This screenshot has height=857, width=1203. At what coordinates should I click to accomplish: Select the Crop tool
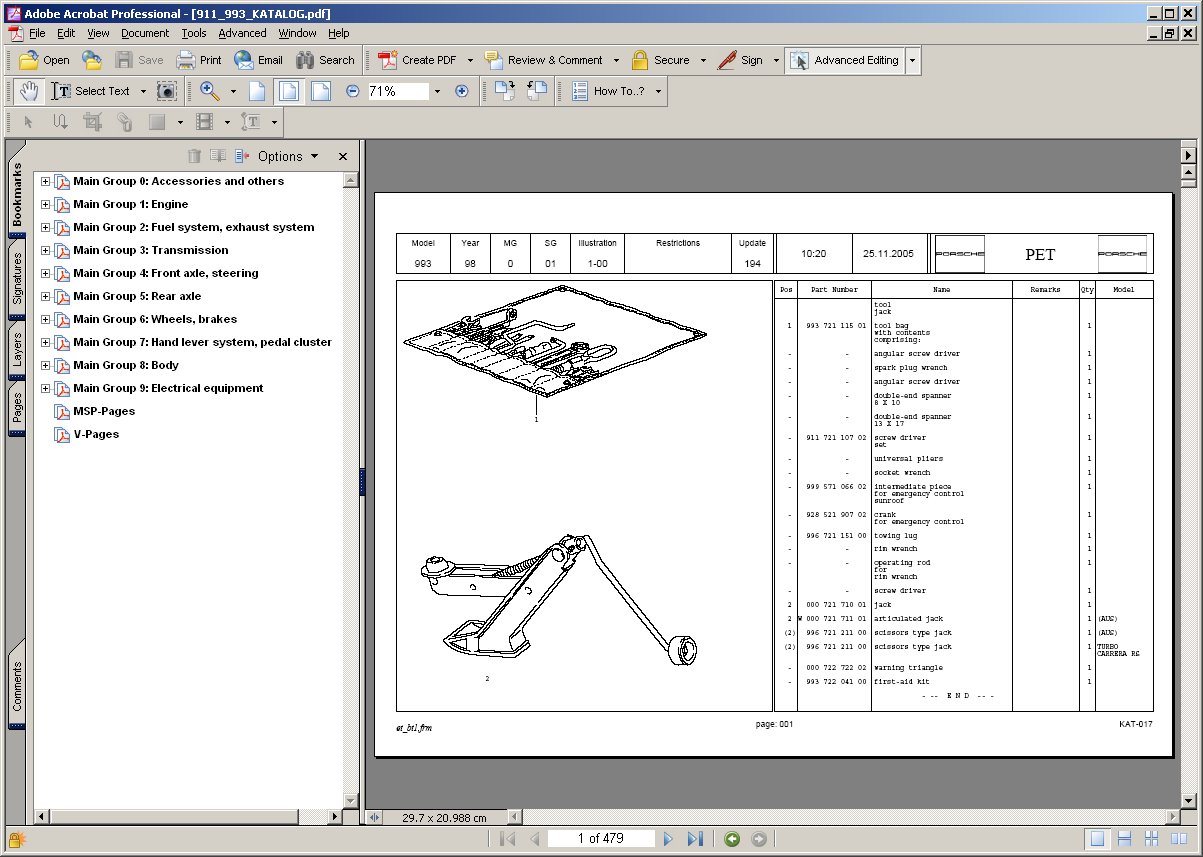tap(93, 122)
